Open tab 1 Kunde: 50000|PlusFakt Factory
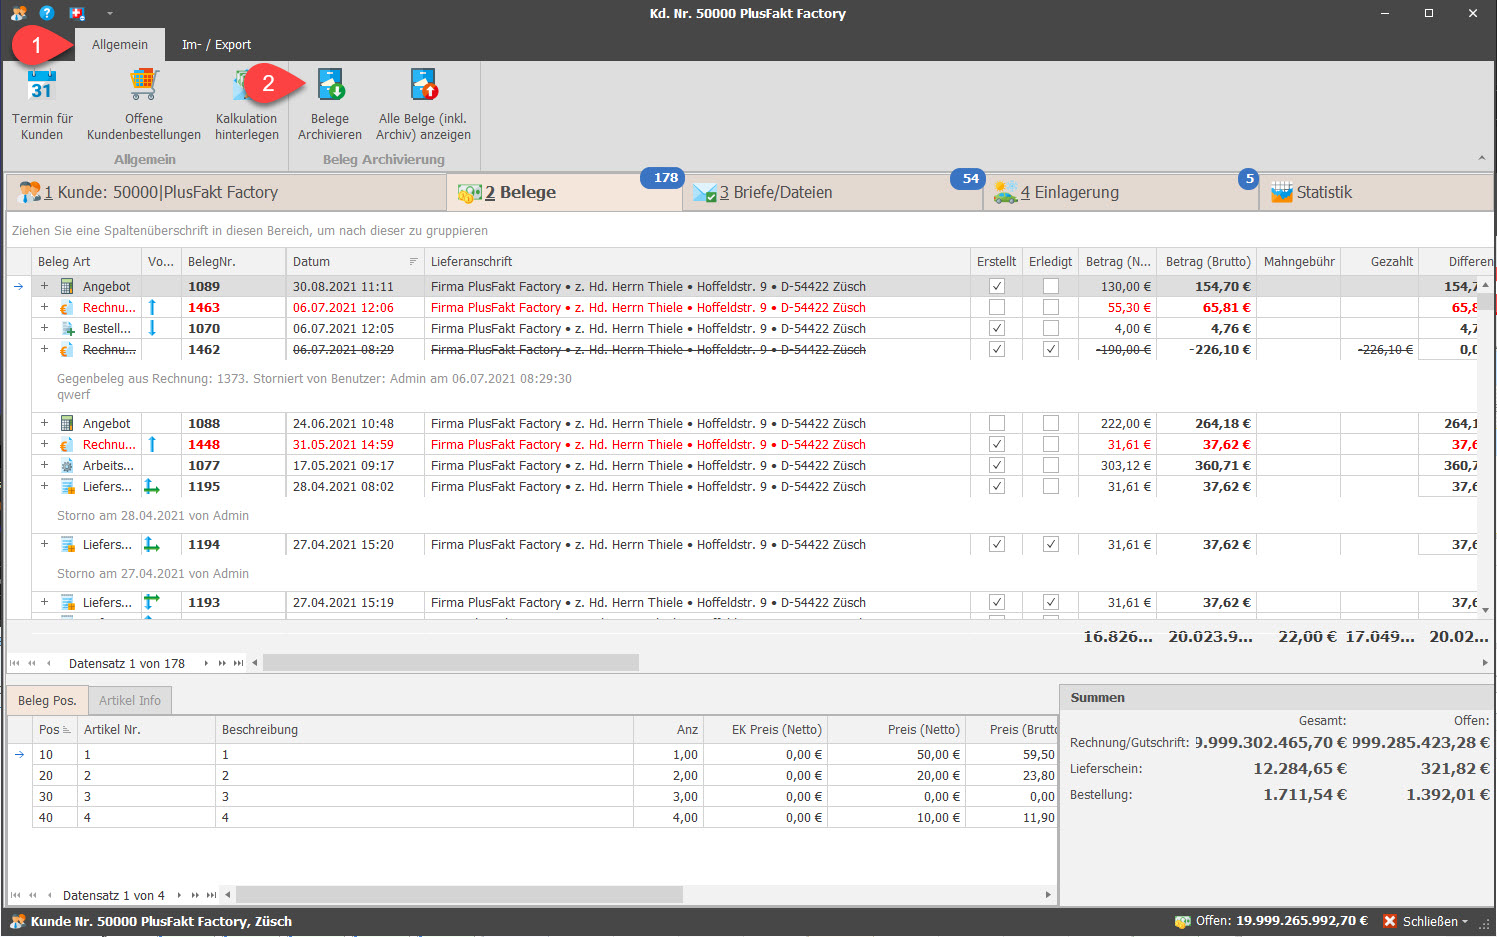The width and height of the screenshot is (1497, 937). (226, 192)
